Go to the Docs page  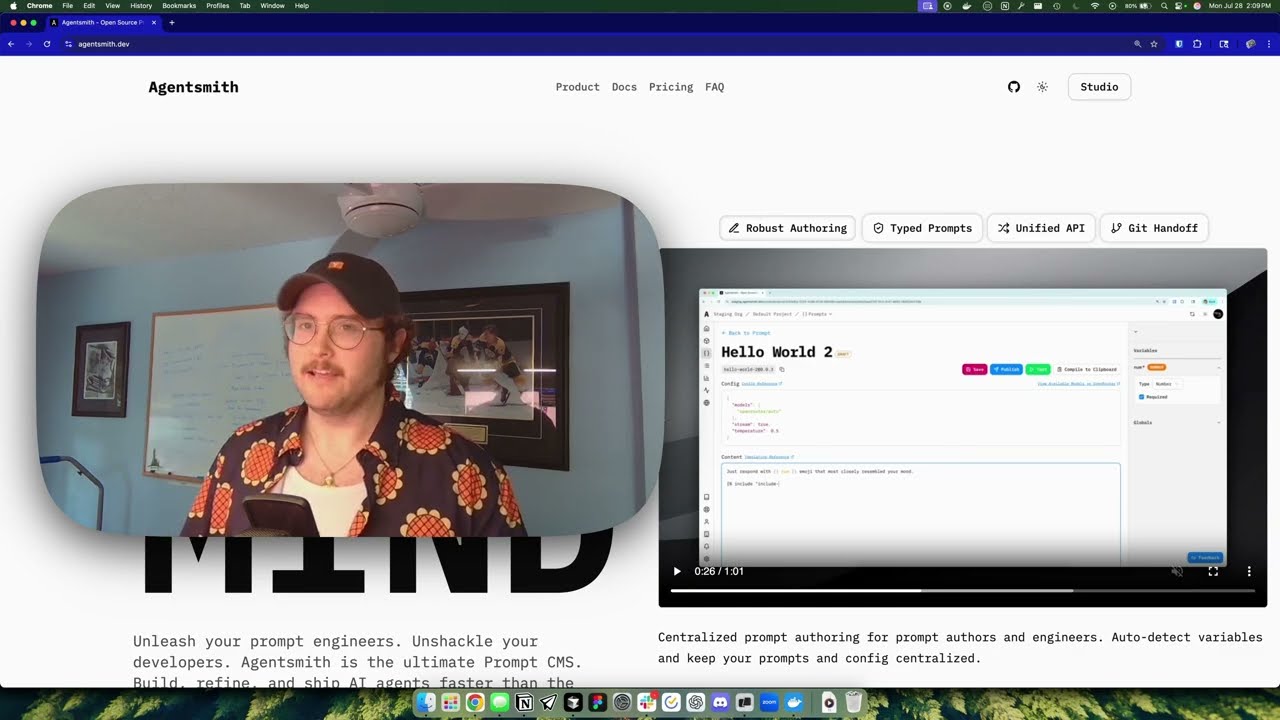(x=624, y=87)
